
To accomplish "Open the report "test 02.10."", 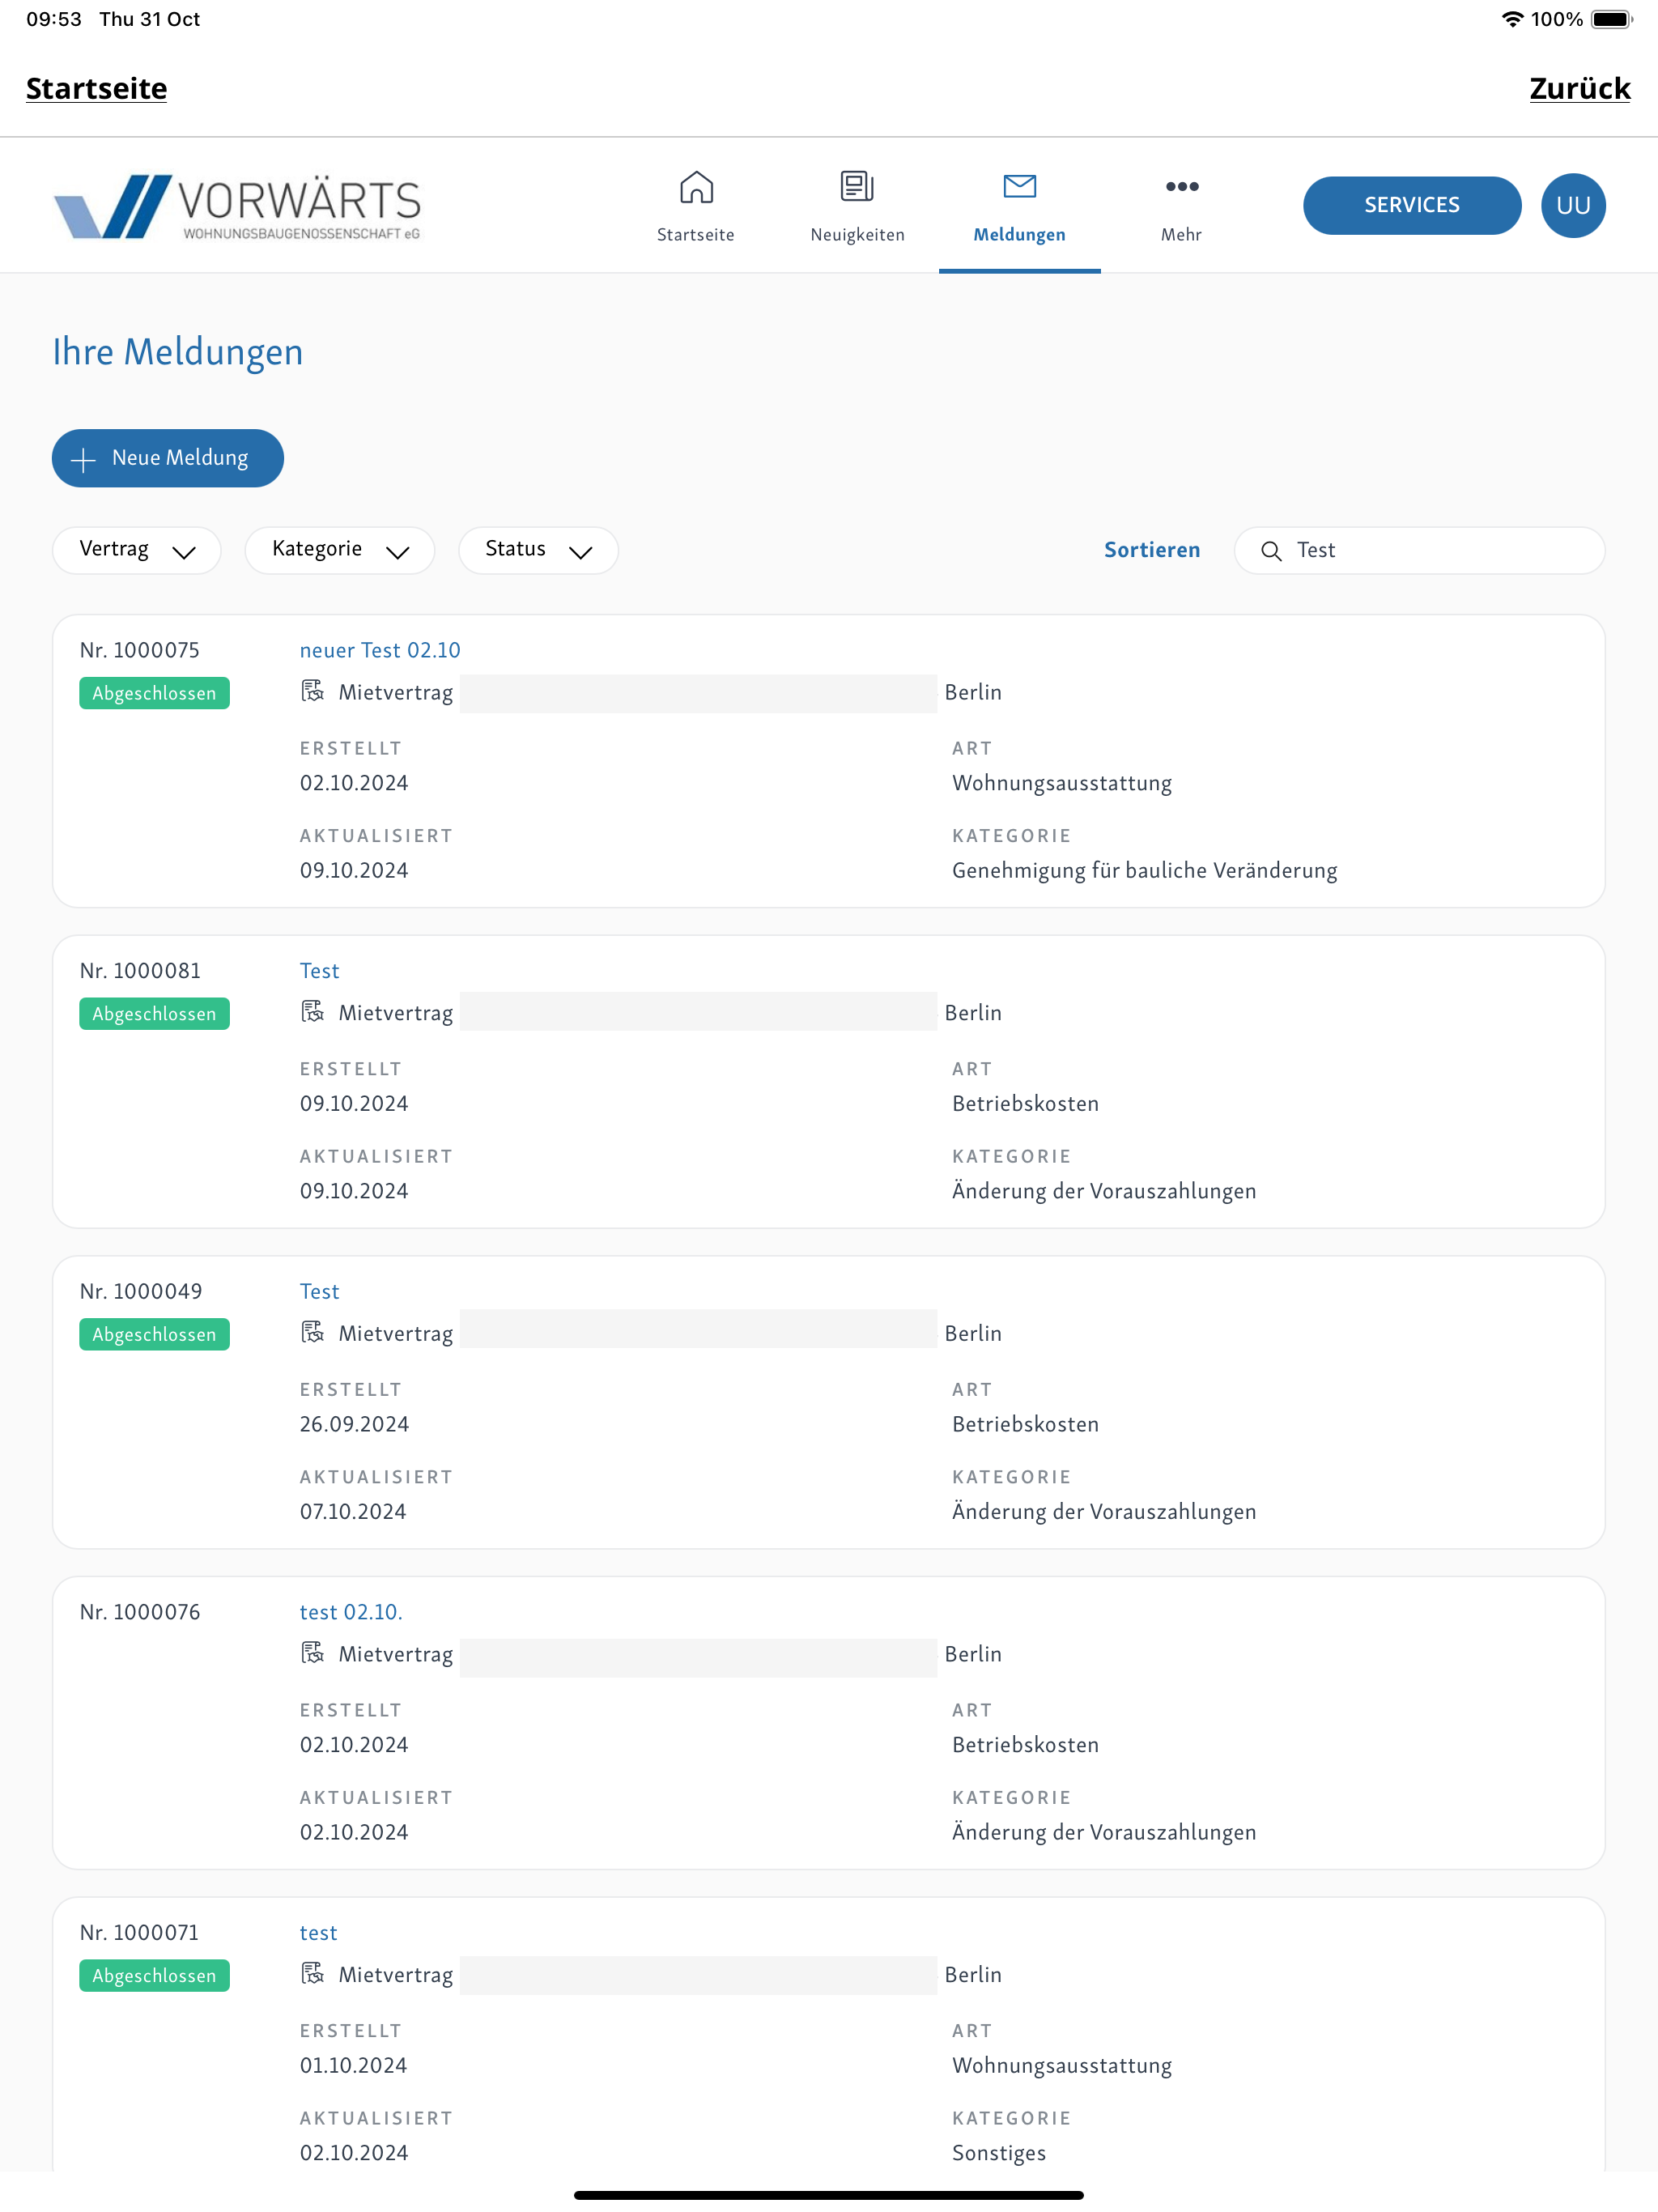I will coord(351,1612).
